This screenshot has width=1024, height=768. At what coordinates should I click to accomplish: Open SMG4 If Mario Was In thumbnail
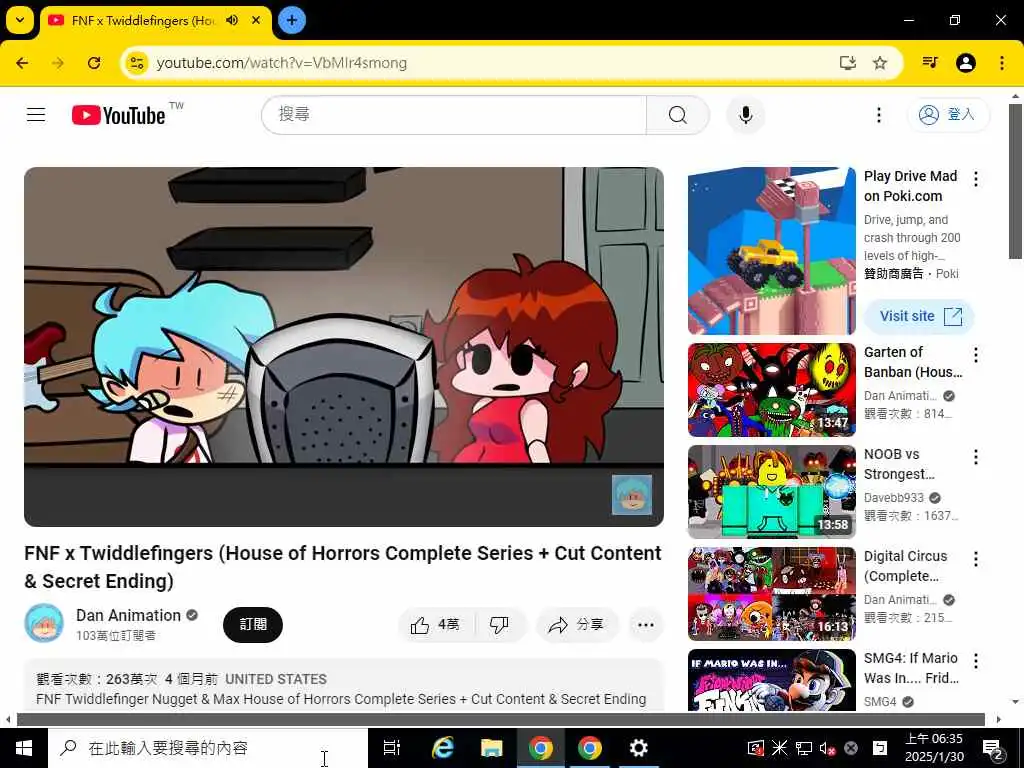(771, 680)
